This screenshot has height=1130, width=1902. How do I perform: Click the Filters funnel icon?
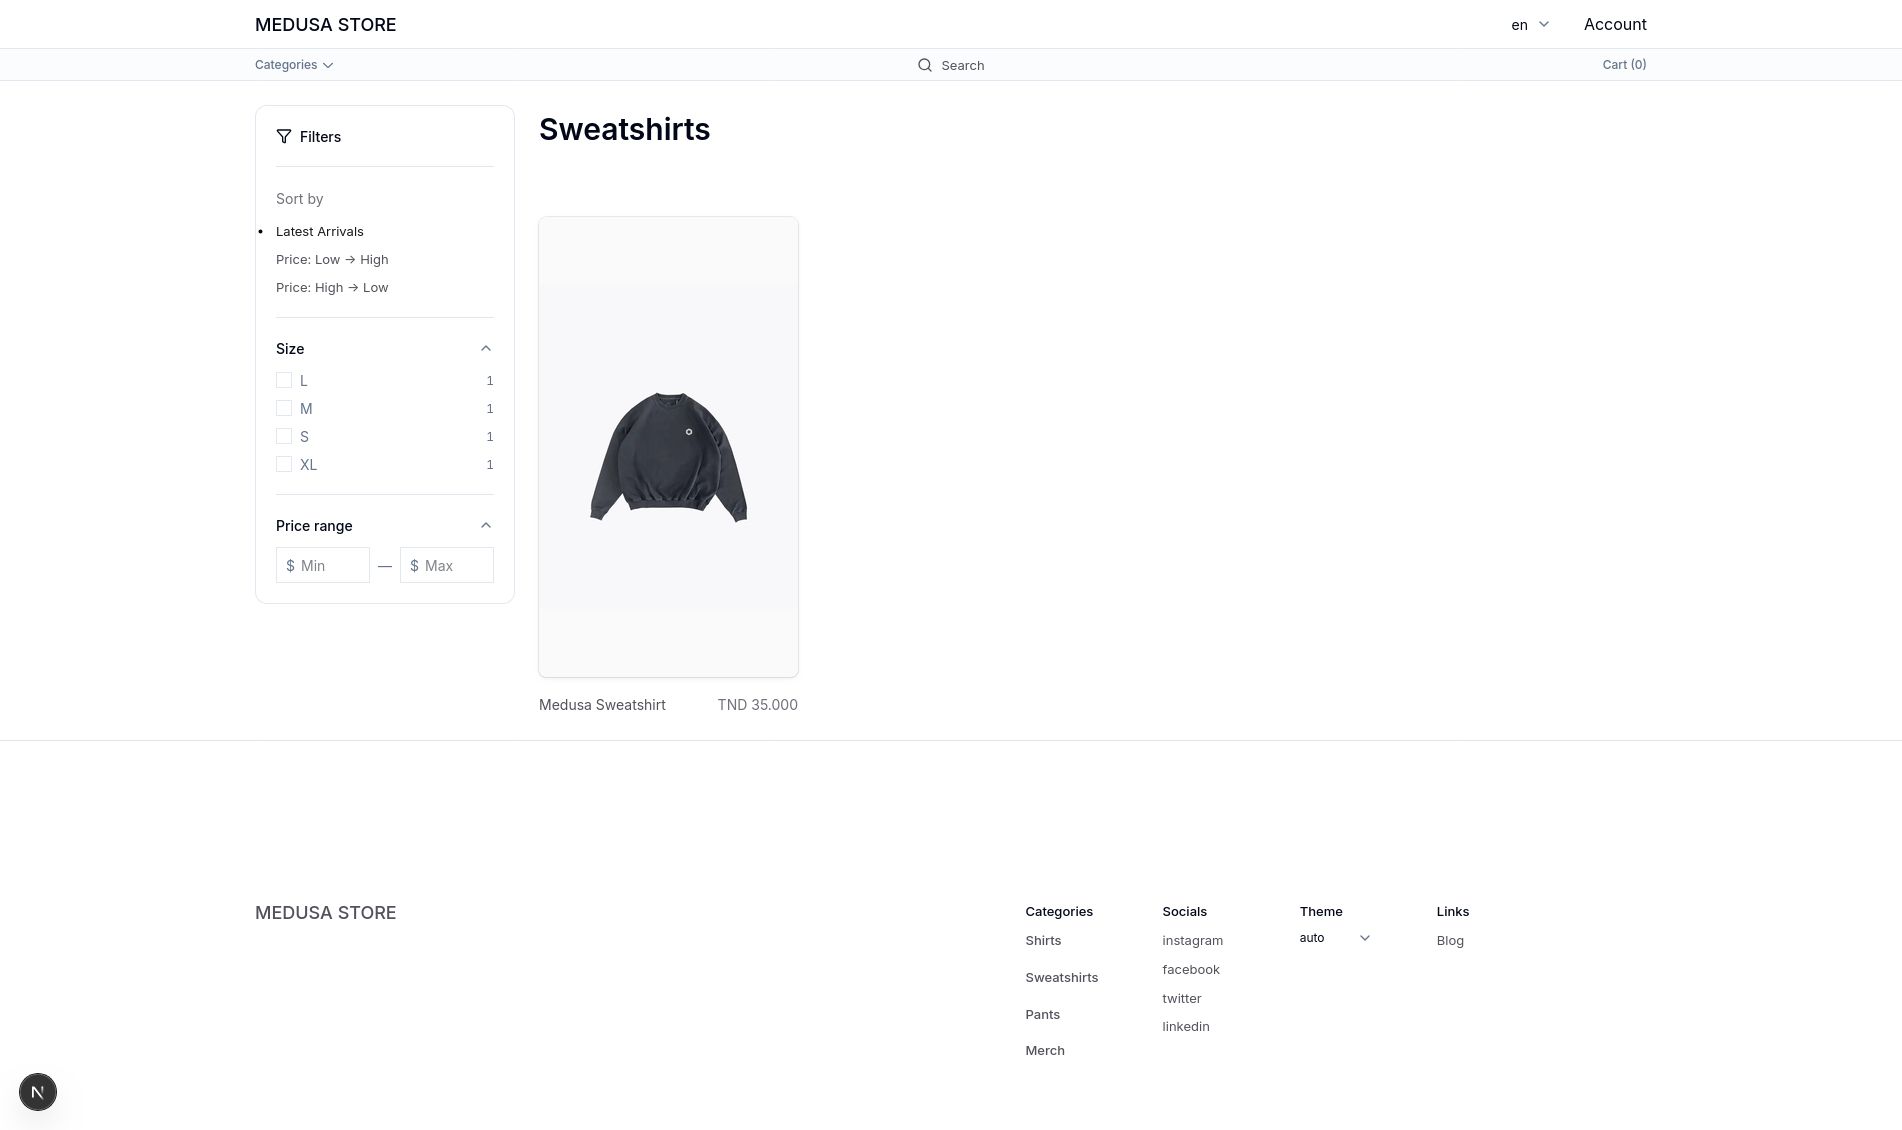pyautogui.click(x=284, y=136)
